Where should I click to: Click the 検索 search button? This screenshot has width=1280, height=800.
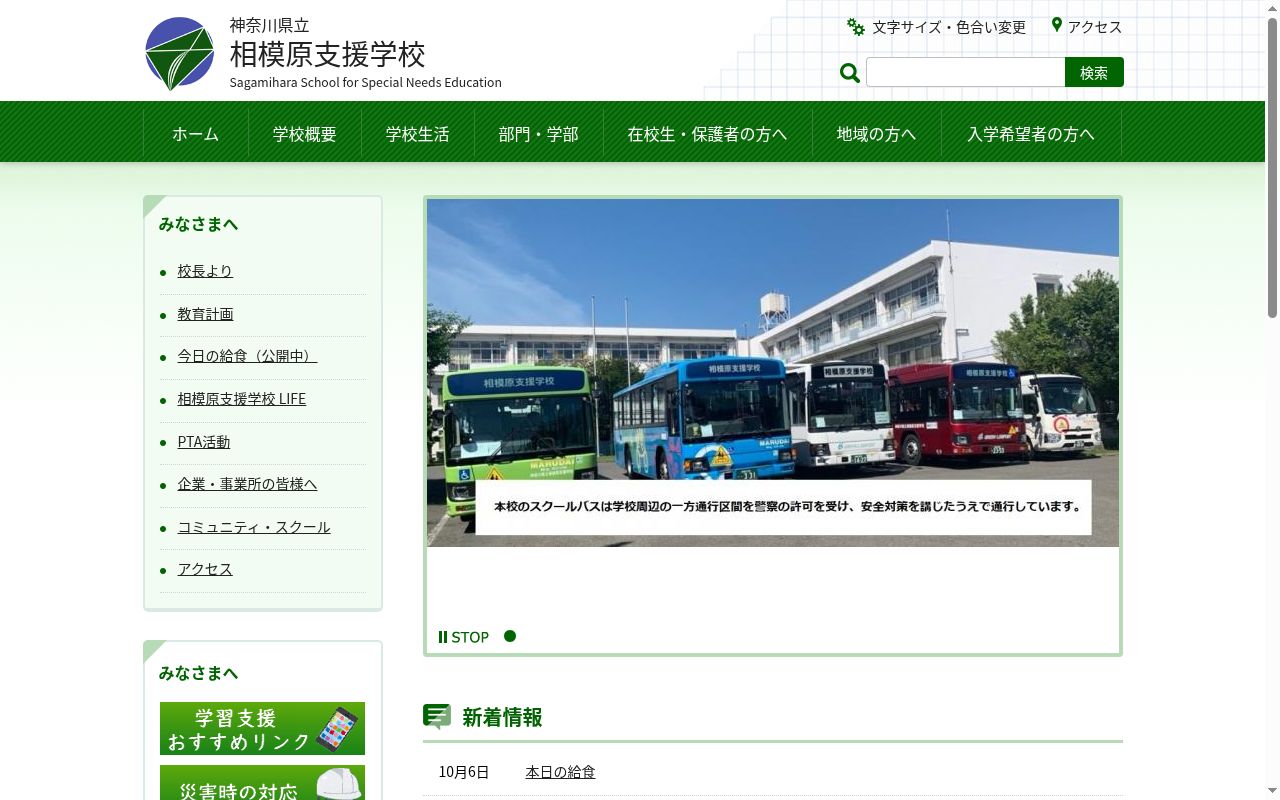[1094, 72]
